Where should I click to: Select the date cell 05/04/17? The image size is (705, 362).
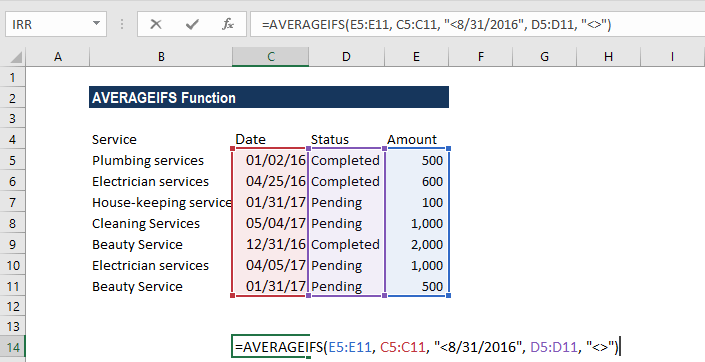(270, 223)
